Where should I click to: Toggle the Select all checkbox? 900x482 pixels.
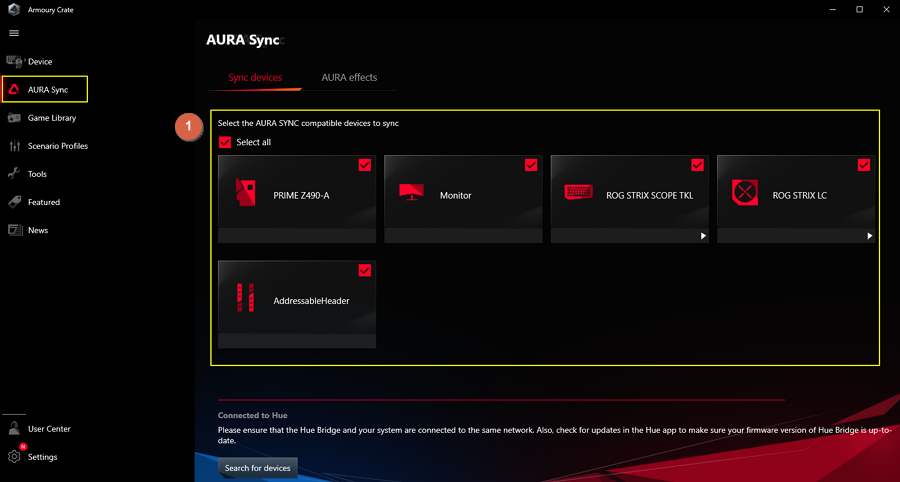225,142
